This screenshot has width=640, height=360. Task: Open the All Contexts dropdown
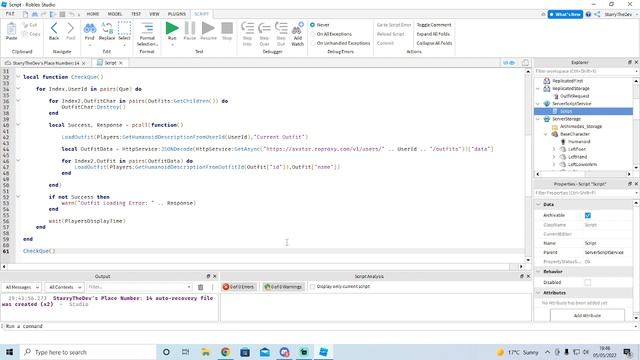coord(64,287)
